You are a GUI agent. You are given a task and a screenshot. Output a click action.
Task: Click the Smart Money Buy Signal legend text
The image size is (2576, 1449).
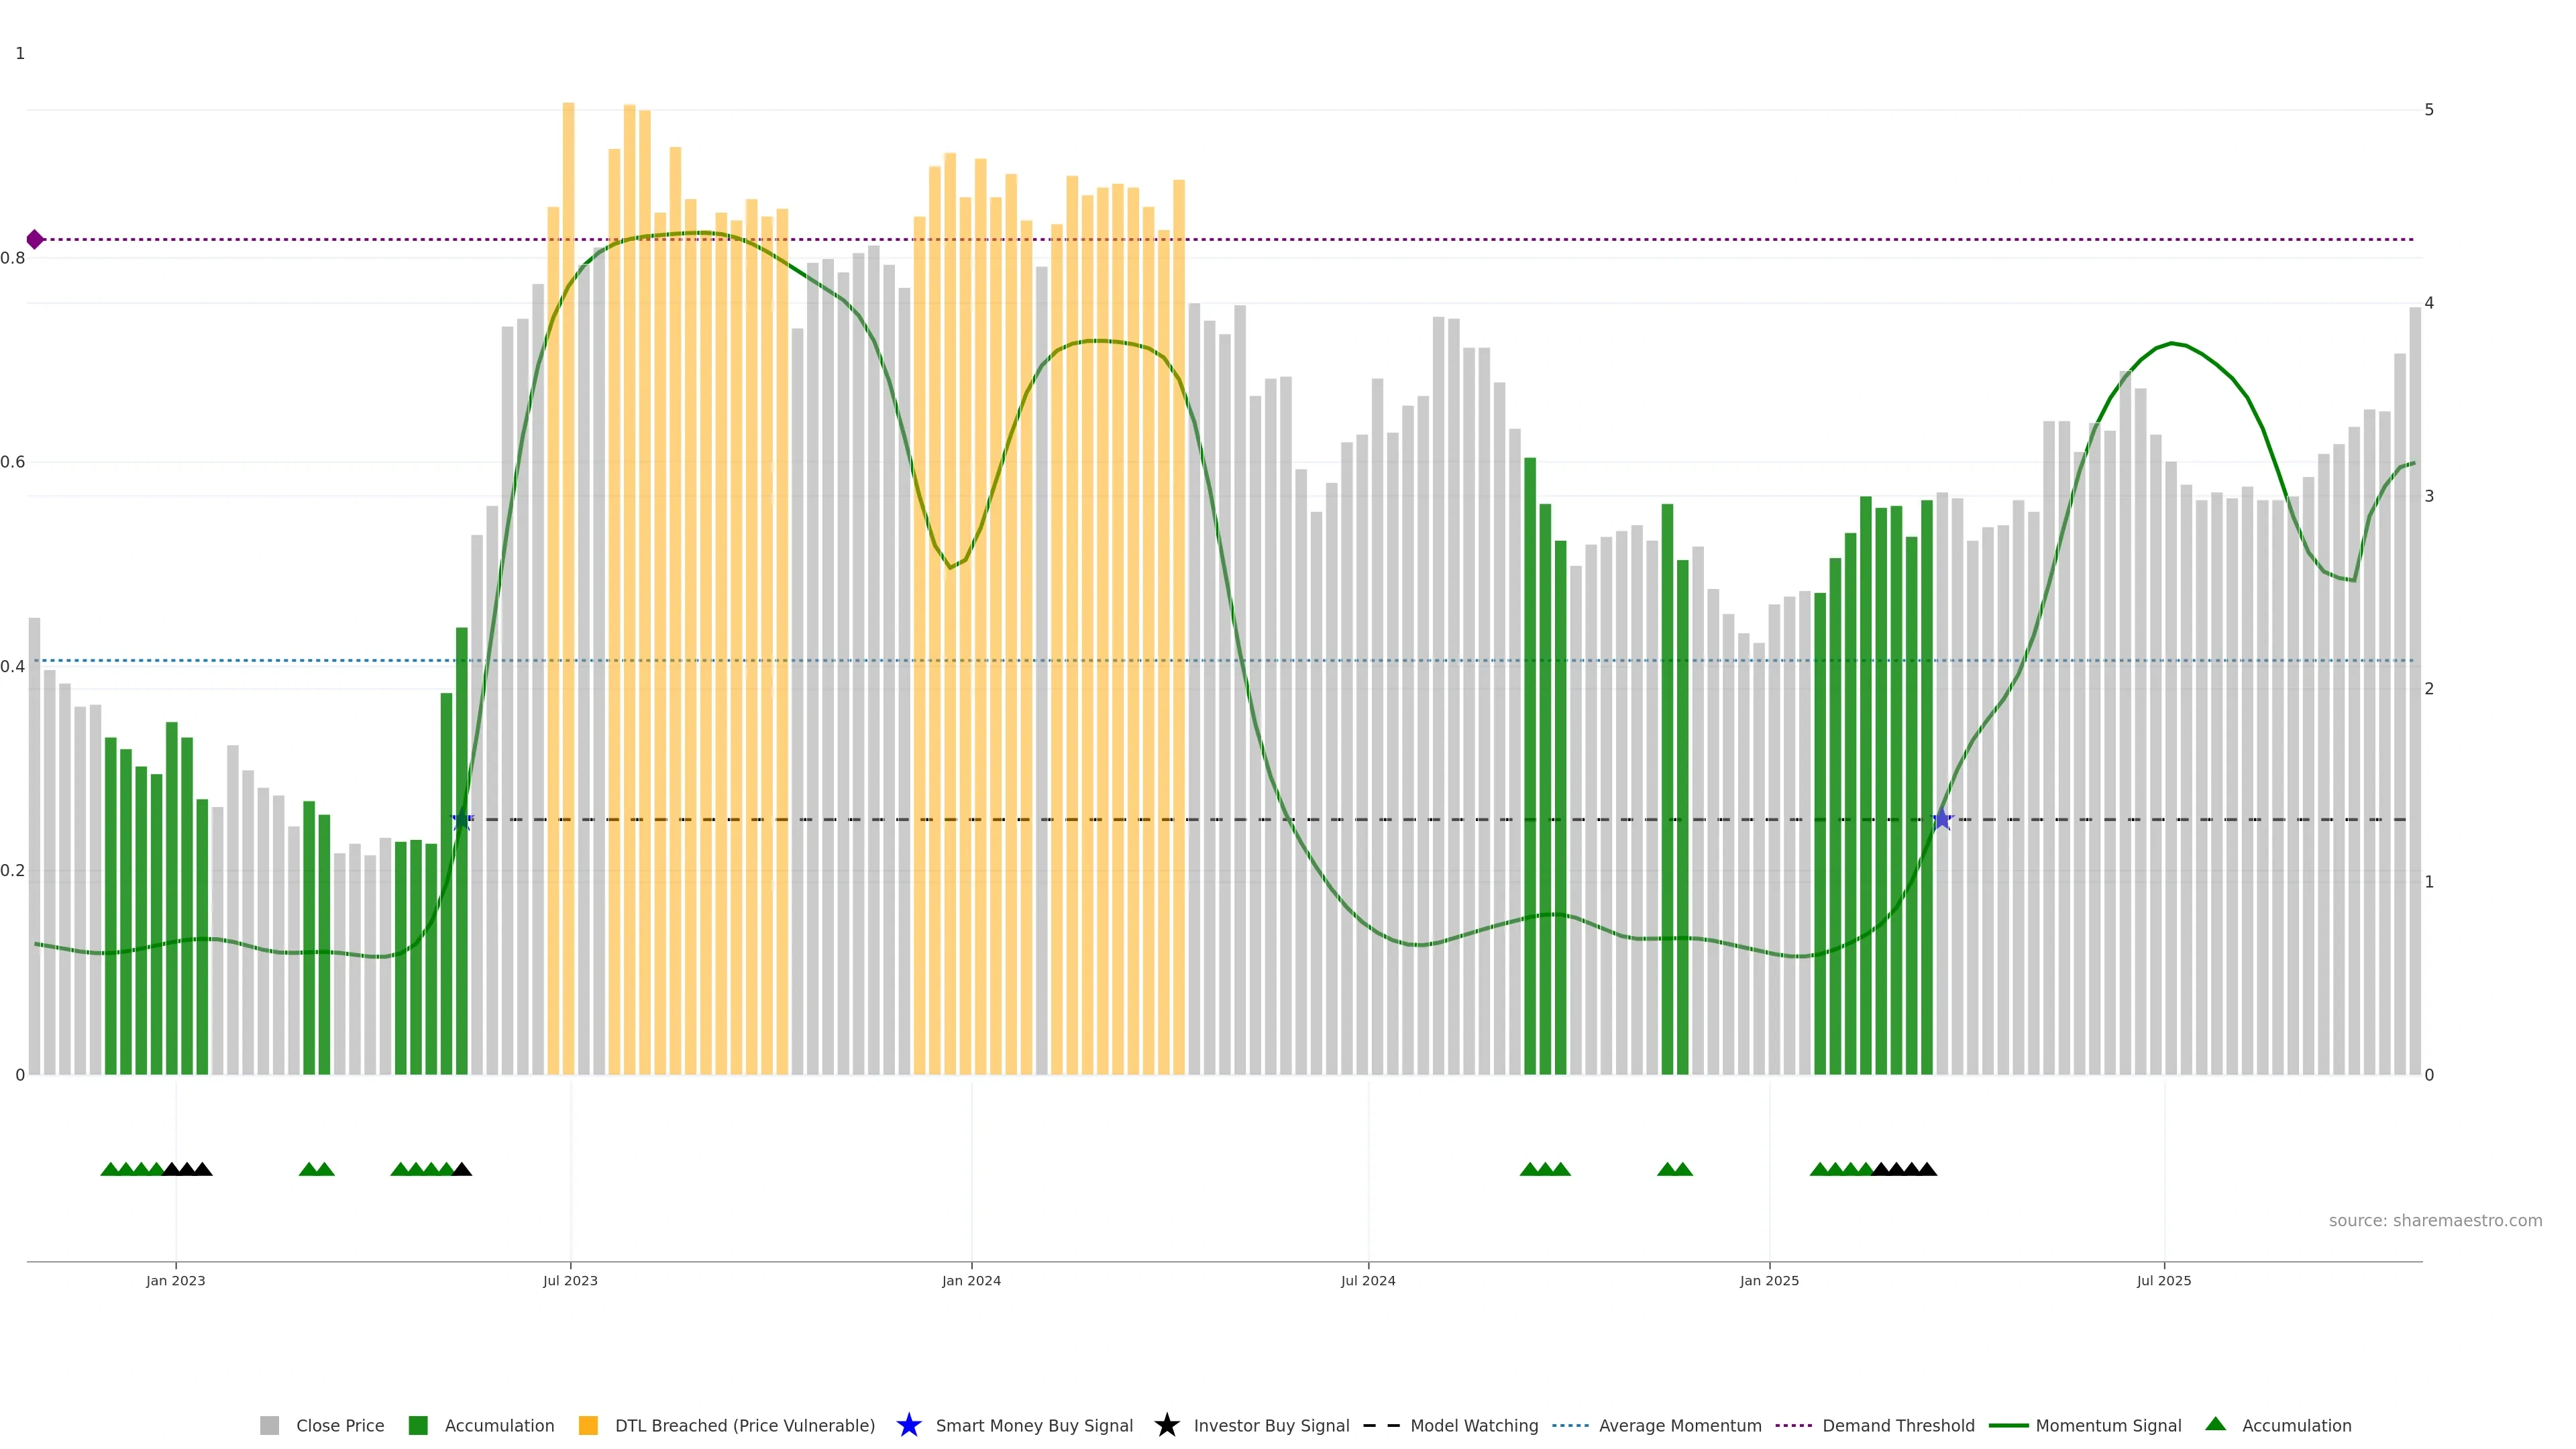(x=1034, y=1425)
